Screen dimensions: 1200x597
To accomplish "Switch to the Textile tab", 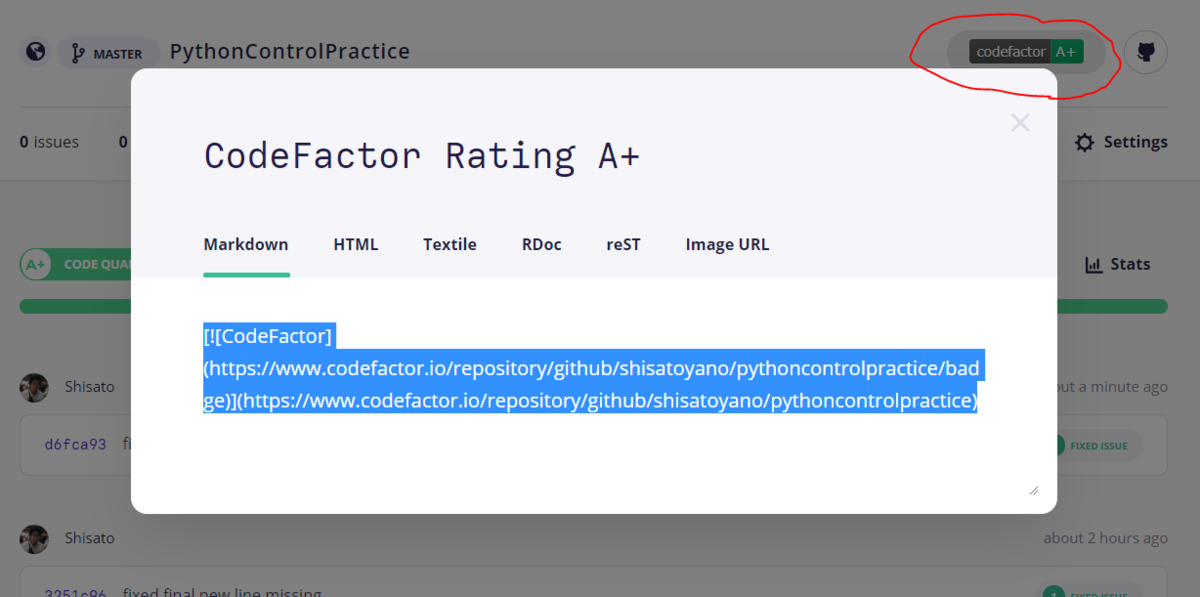I will tap(449, 245).
